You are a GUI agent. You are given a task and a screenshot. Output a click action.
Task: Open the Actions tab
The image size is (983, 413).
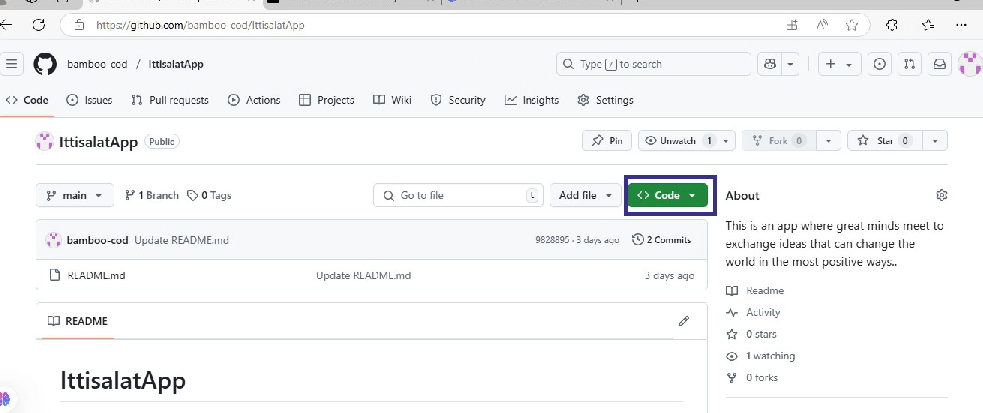pos(254,100)
